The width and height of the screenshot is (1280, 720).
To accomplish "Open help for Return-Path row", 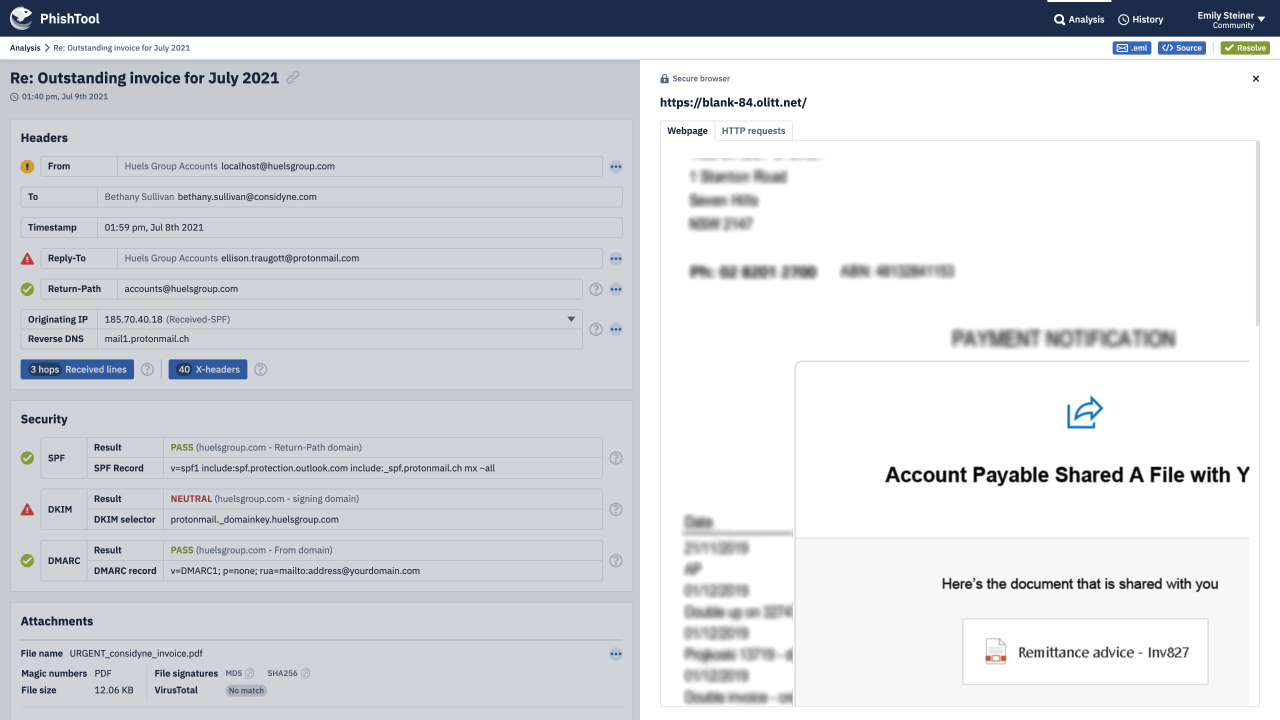I will (596, 289).
